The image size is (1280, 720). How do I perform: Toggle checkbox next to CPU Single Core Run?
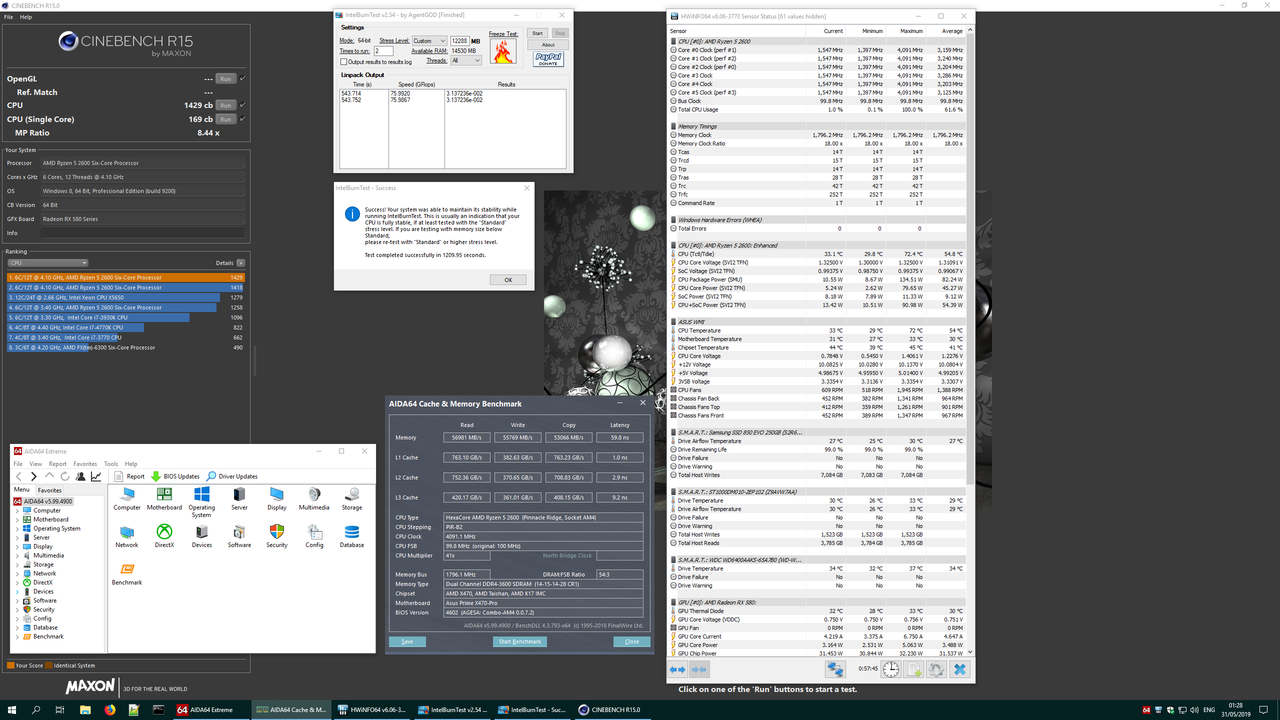tap(242, 119)
